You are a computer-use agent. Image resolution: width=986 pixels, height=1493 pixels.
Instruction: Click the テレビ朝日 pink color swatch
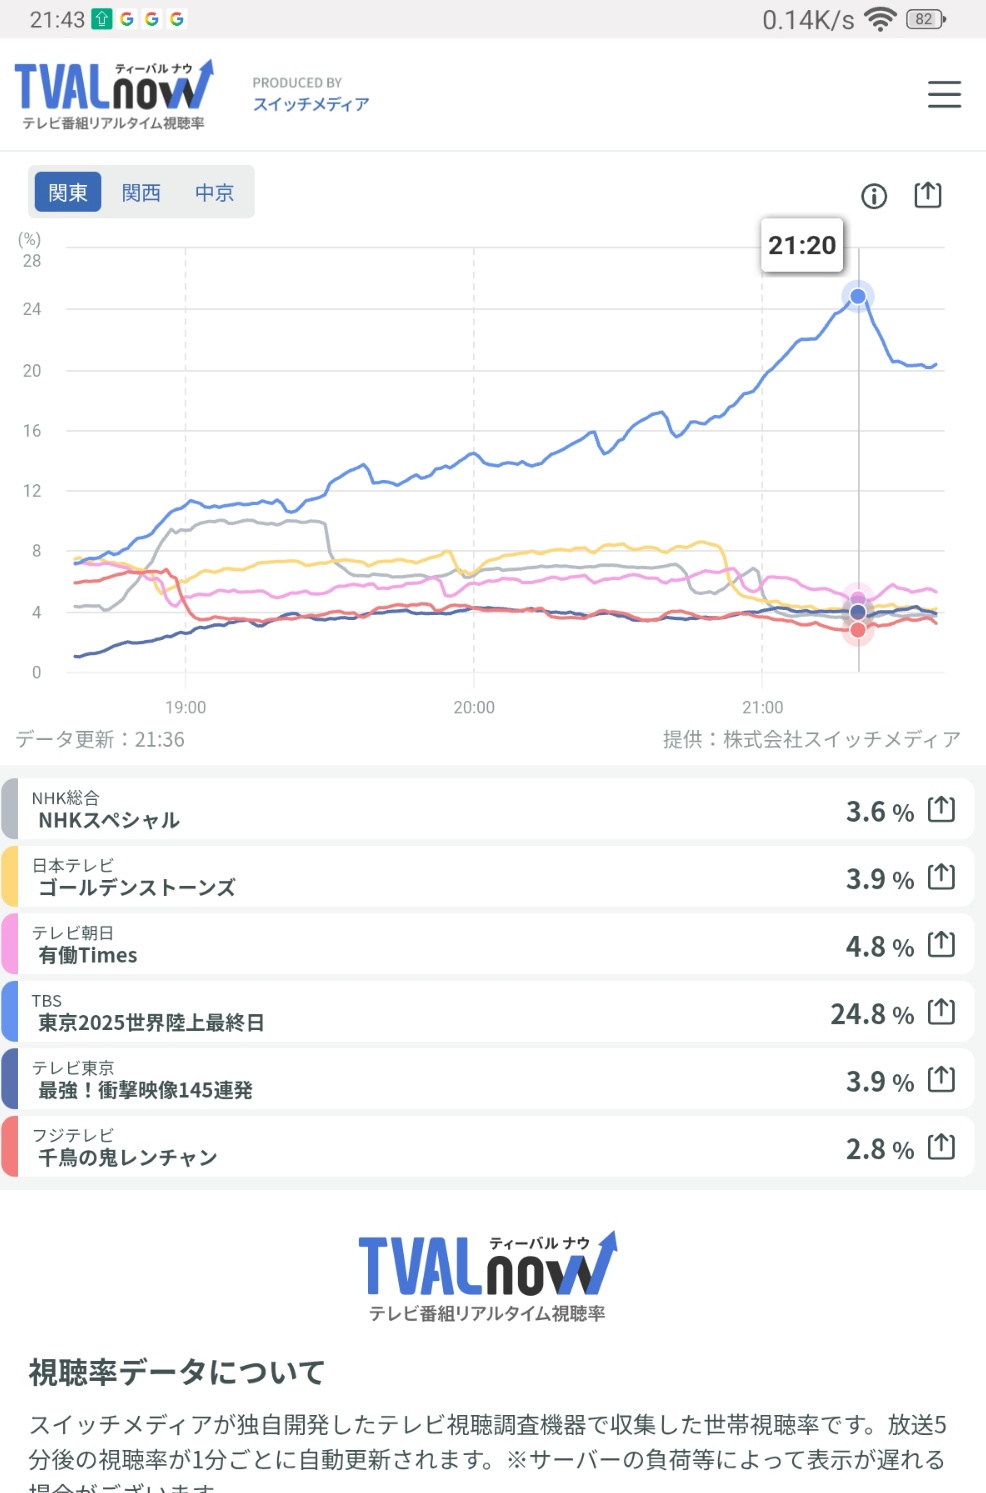(10, 944)
